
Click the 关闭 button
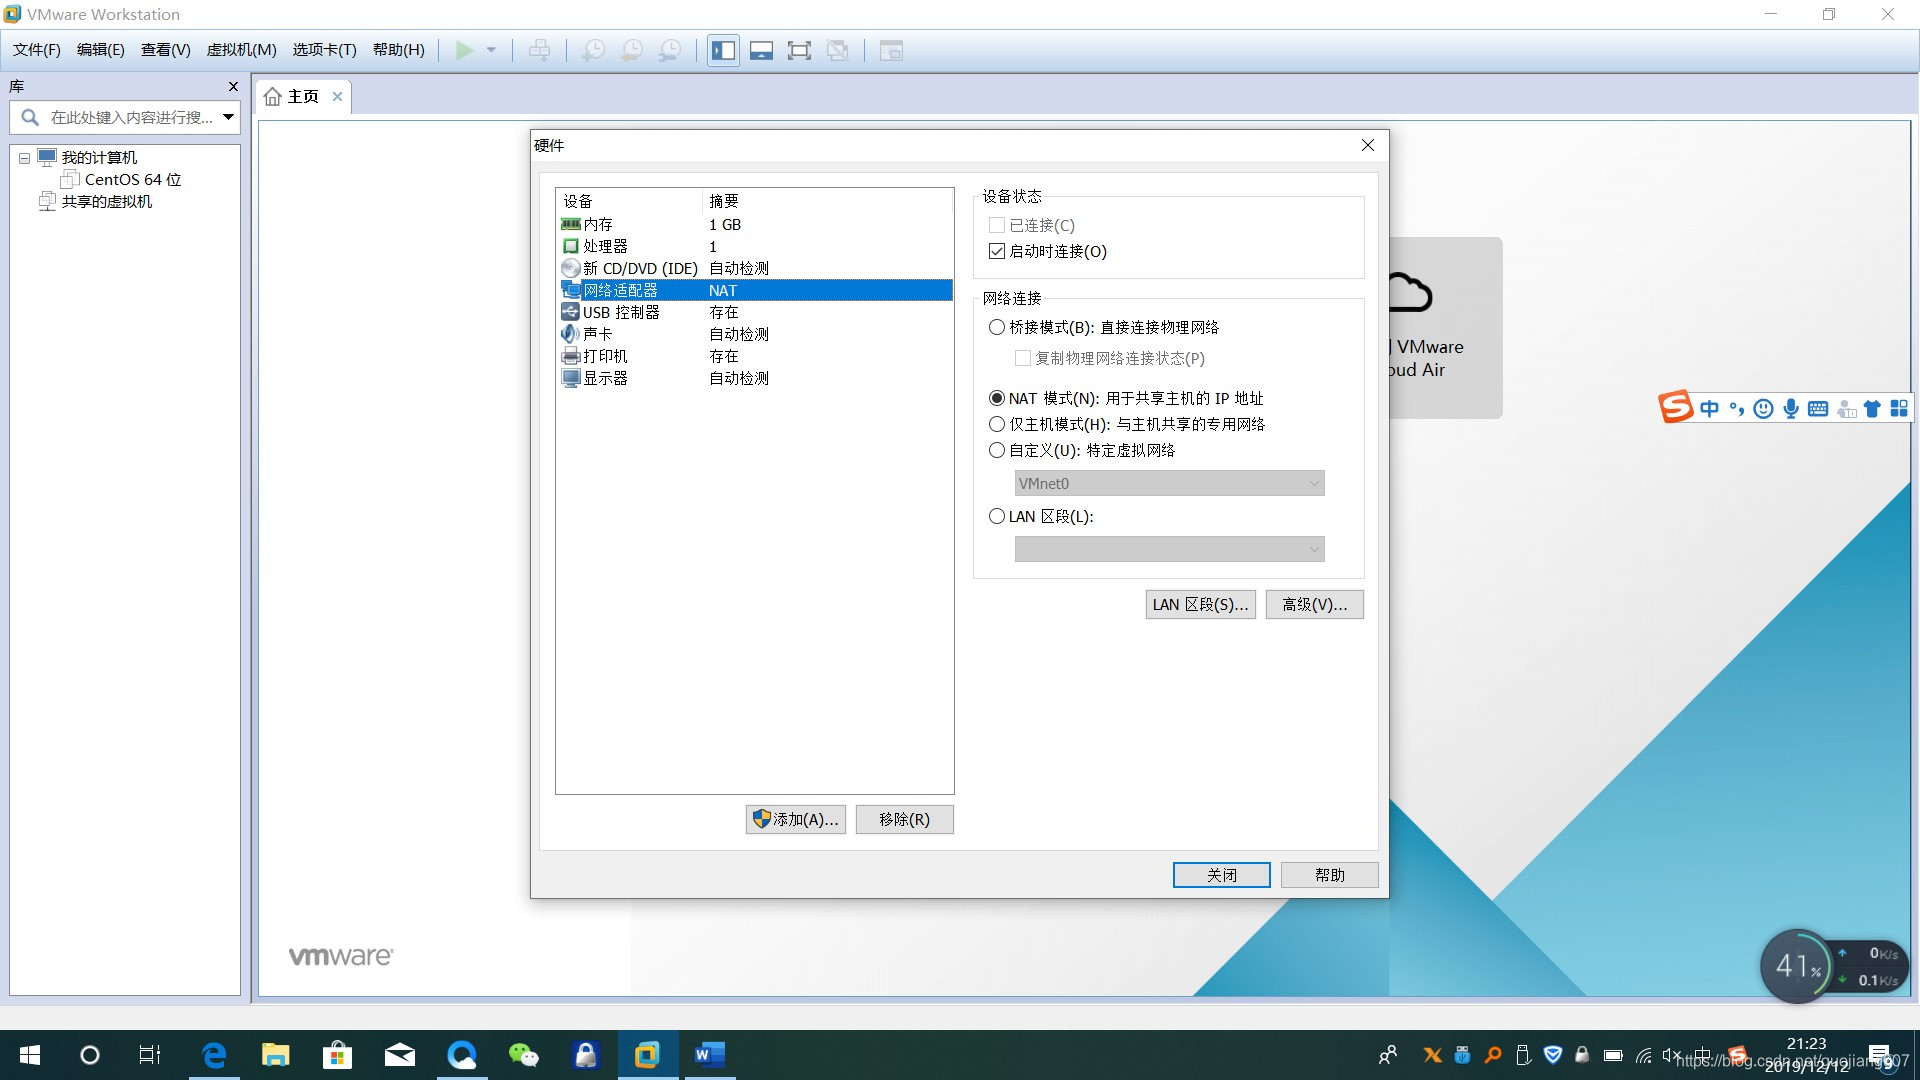point(1221,875)
